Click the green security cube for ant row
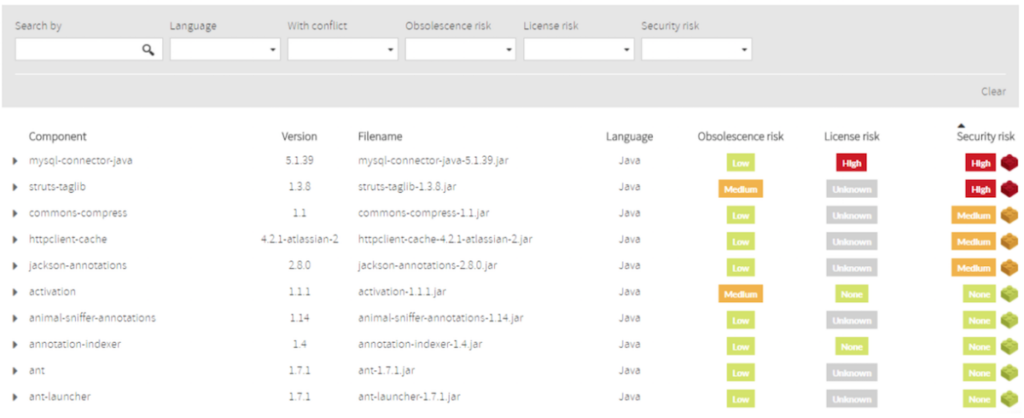Viewport: 1024px width, 418px height. click(x=1009, y=372)
